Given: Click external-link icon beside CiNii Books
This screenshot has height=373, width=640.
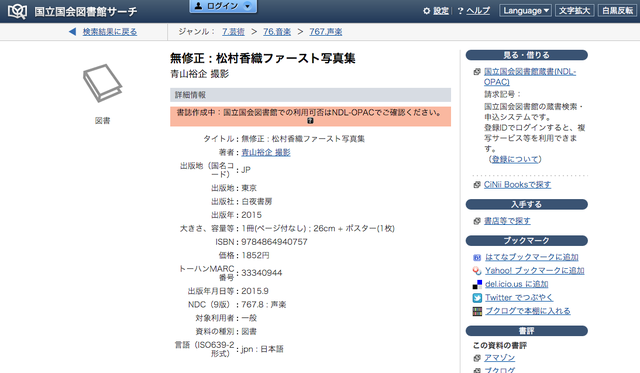Looking at the screenshot, I should (x=477, y=185).
